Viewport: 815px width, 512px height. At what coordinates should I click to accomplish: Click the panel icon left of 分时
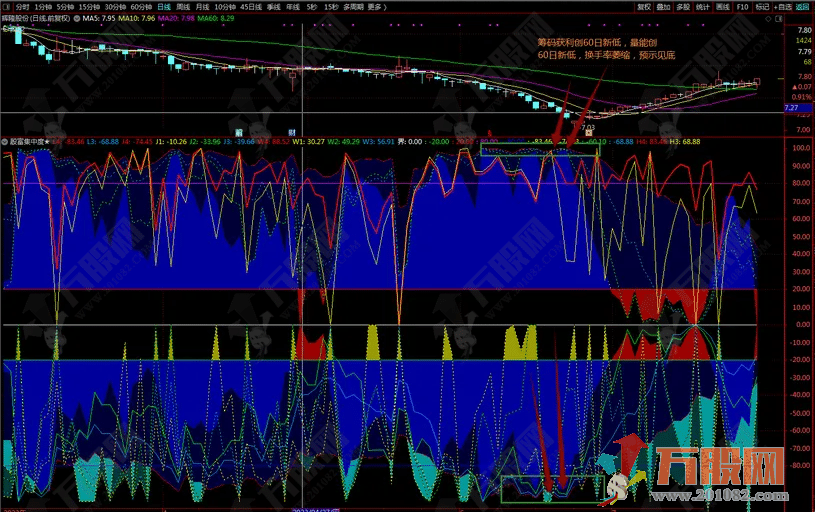pos(6,7)
